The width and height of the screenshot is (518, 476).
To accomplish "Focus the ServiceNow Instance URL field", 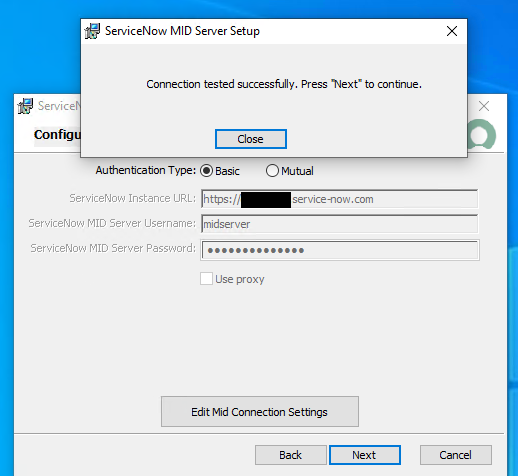I will click(x=340, y=199).
